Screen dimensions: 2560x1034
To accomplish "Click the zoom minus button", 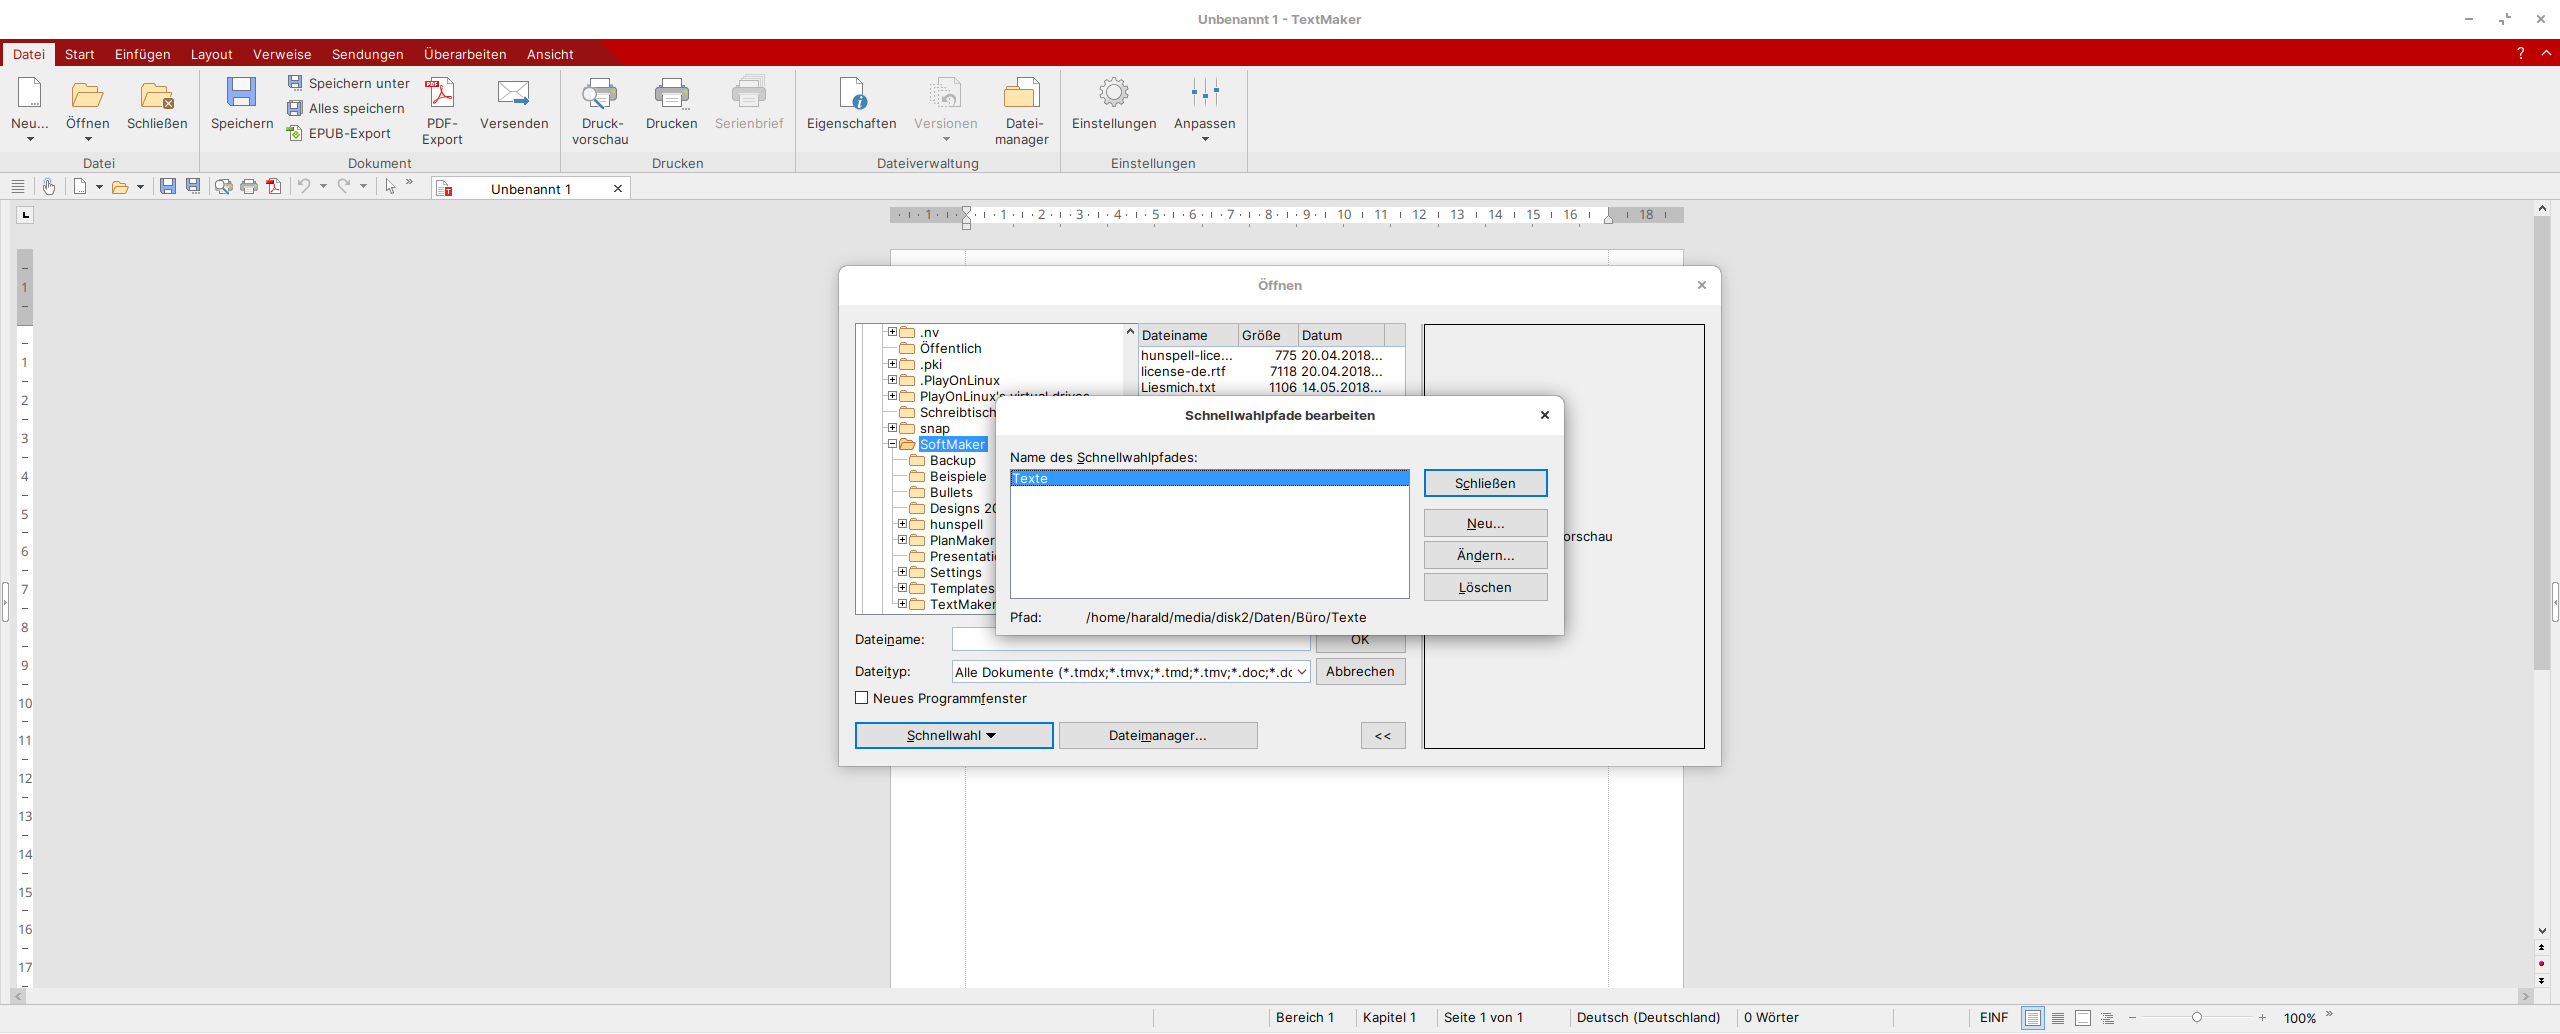I will click(x=2133, y=1018).
